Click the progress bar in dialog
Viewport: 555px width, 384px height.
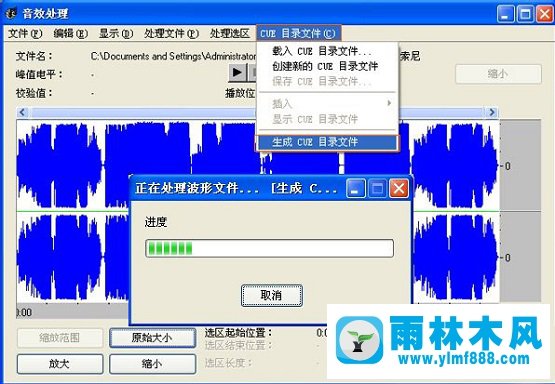[x=269, y=248]
